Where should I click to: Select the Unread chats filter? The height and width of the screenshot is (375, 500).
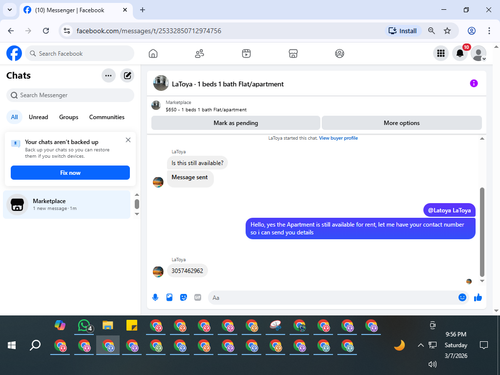tap(38, 117)
